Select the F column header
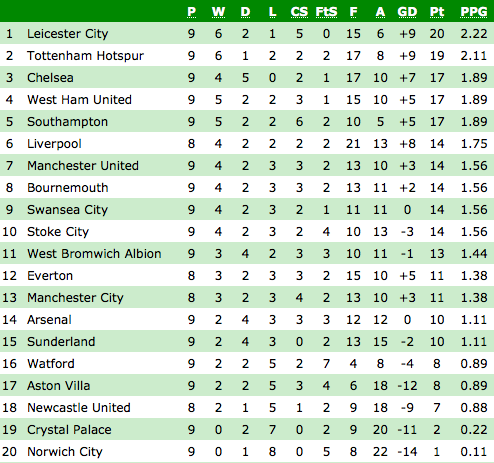 [353, 12]
